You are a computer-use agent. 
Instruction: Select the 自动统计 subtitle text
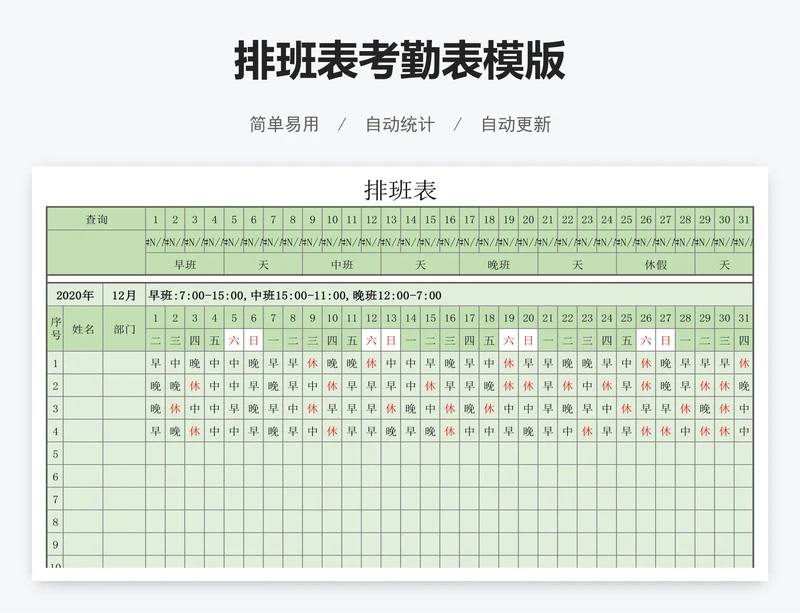click(x=400, y=125)
